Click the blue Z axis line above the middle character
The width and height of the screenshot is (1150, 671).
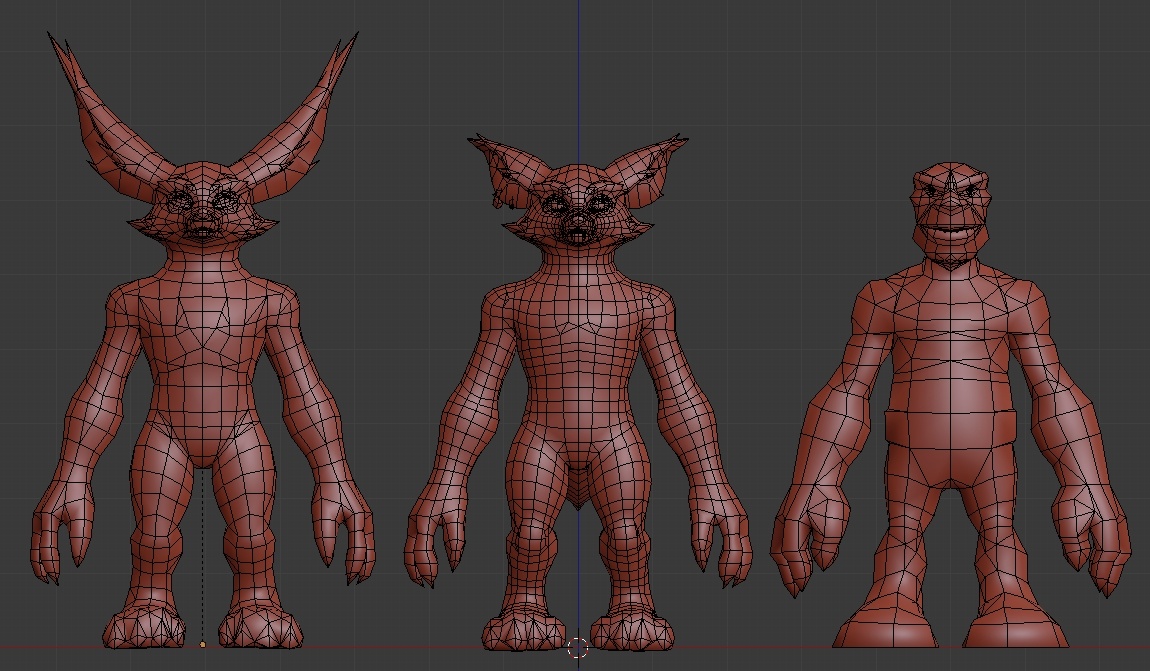[578, 60]
